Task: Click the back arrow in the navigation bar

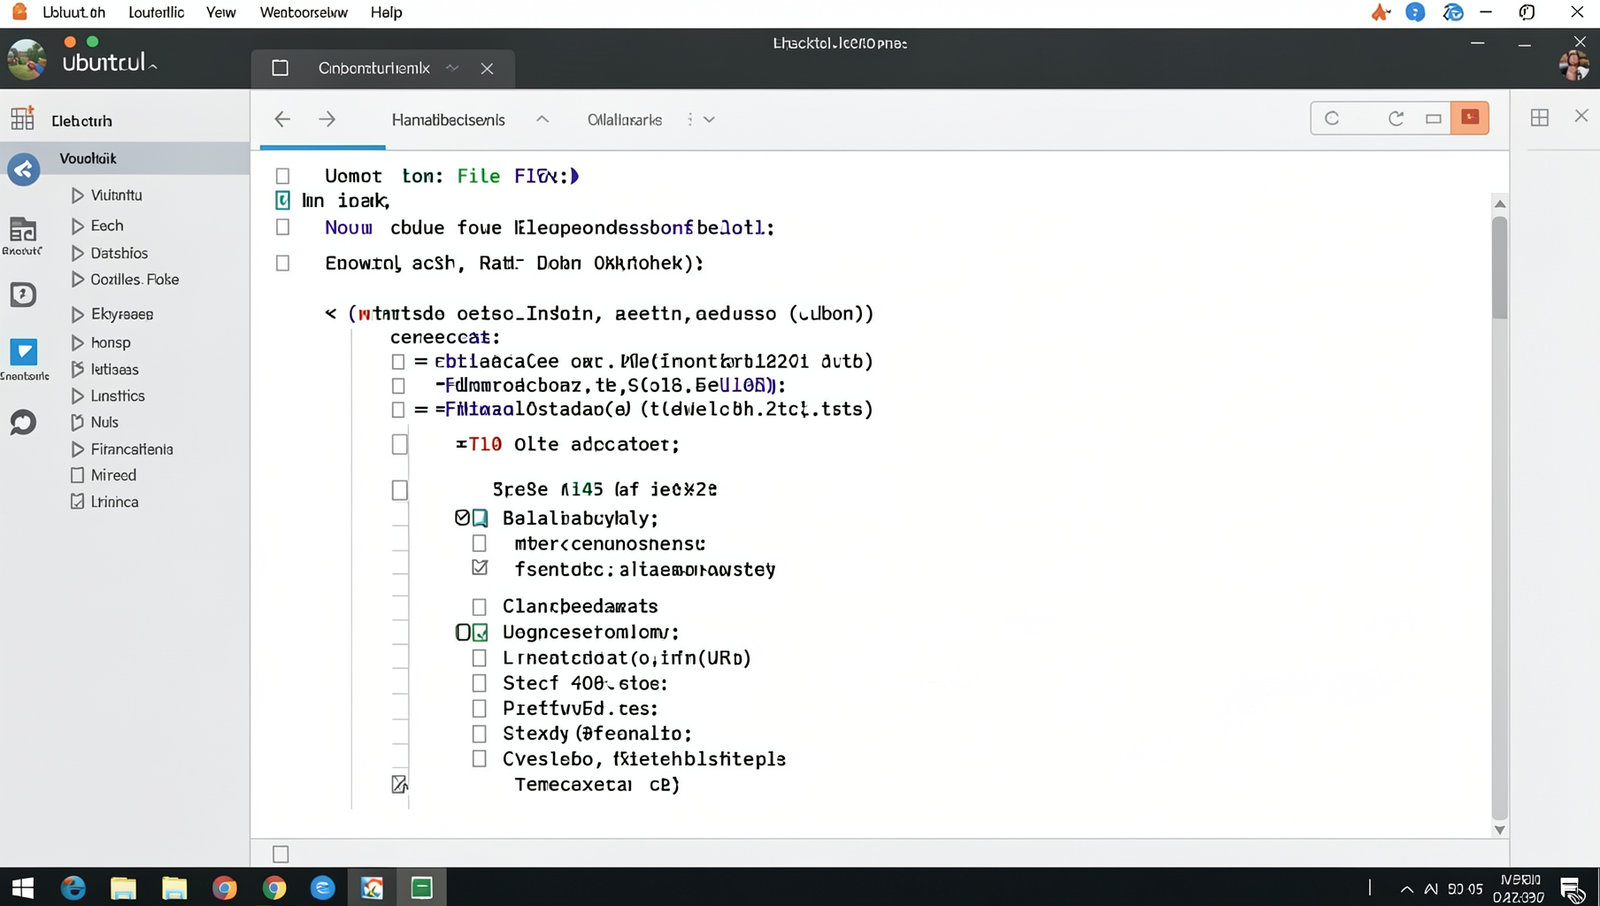Action: tap(282, 119)
